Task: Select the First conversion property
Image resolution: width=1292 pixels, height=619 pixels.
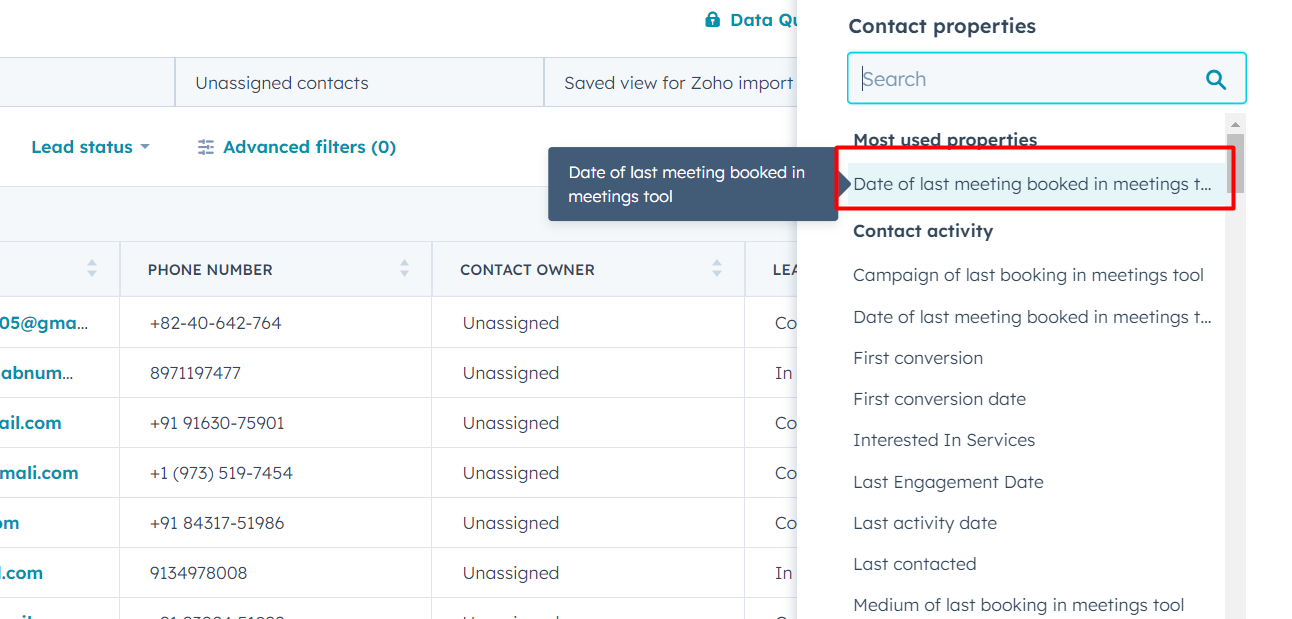Action: click(x=917, y=357)
